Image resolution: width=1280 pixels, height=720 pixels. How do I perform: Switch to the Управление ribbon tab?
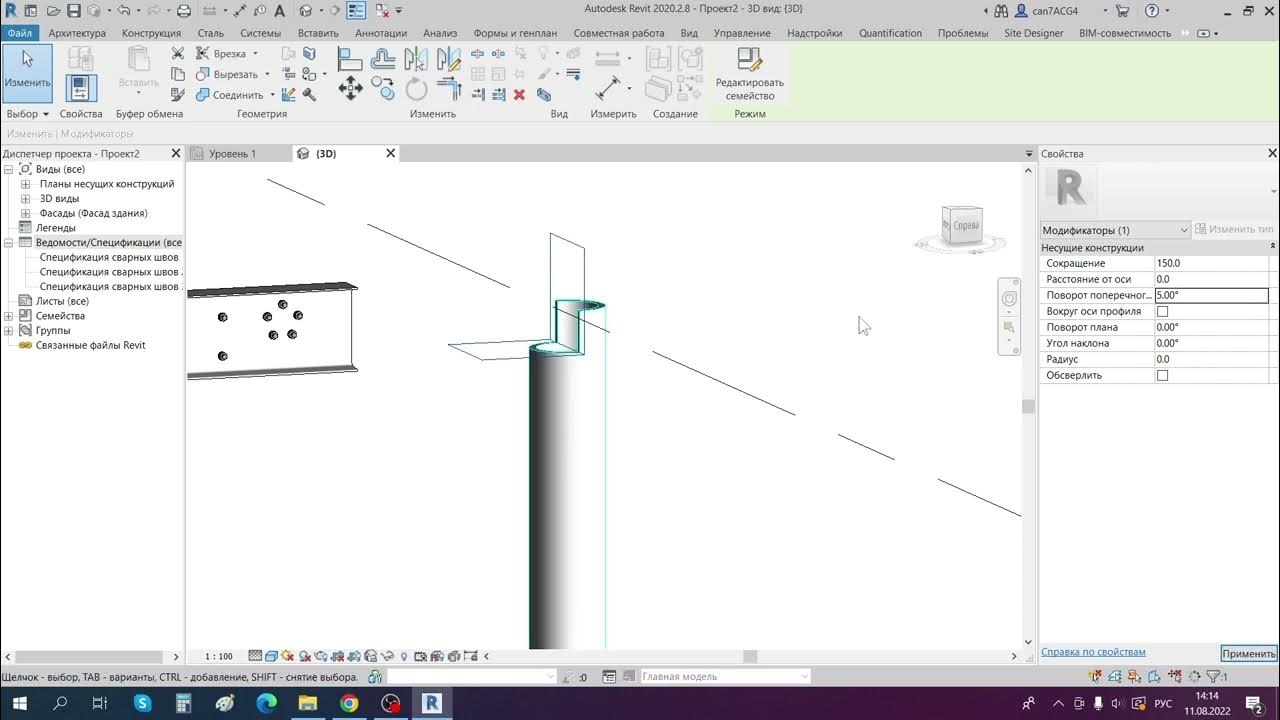click(x=742, y=33)
